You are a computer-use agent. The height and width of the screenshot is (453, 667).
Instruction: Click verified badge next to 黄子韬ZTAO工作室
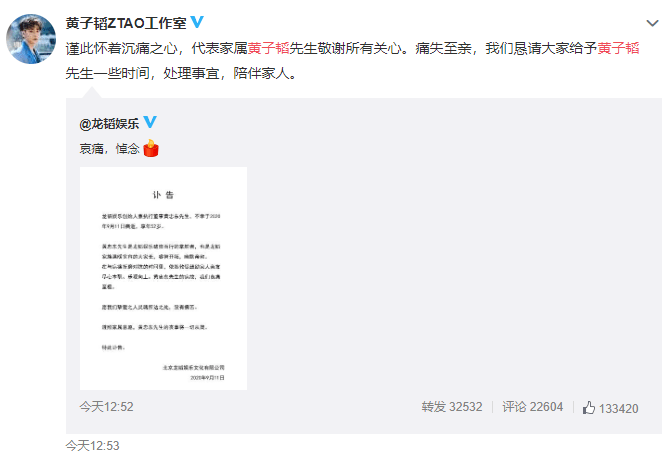coord(197,22)
